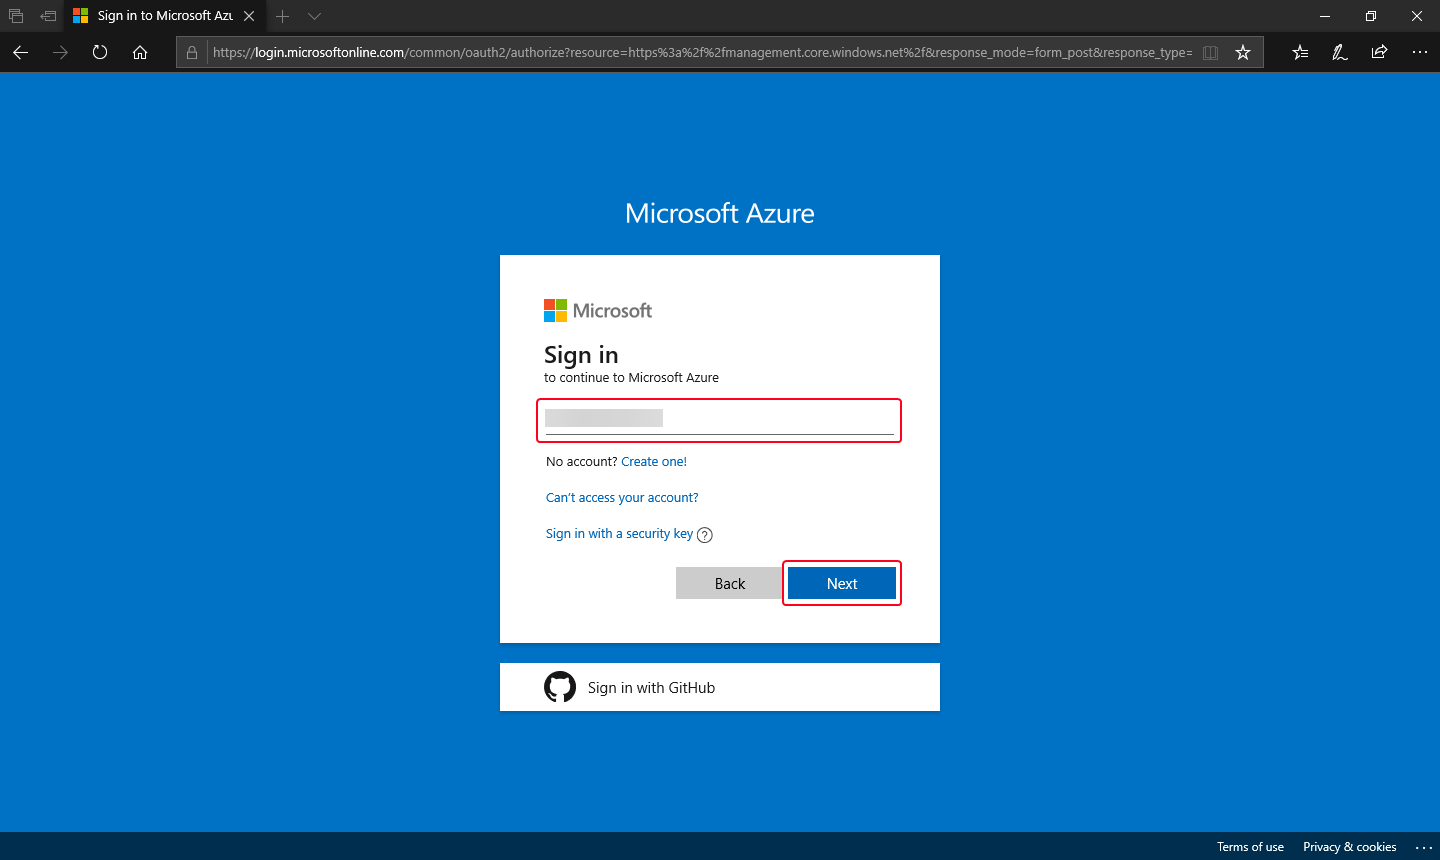The width and height of the screenshot is (1440, 860).
Task: Open help beside sign in with security key
Action: click(x=705, y=535)
